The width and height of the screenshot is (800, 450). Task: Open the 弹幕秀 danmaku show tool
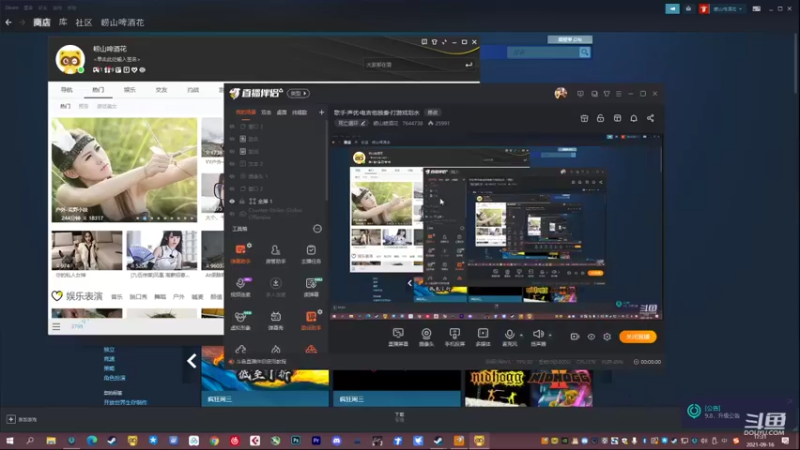point(276,320)
